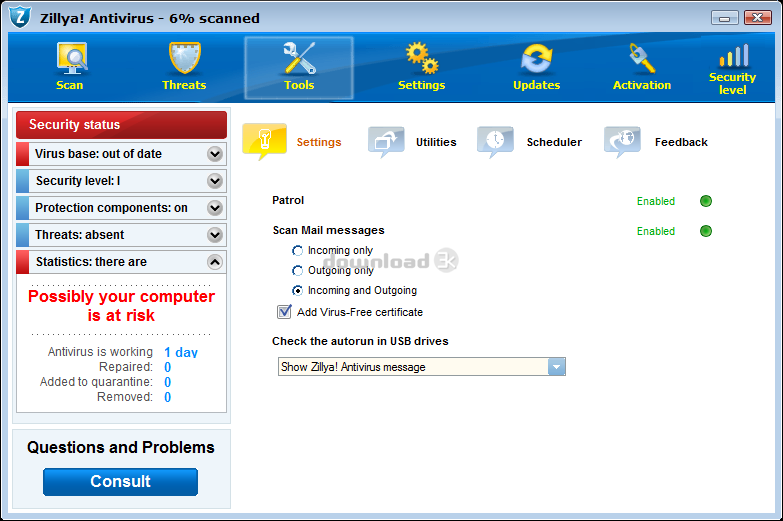
Task: Open the Updates refresh arrows icon
Action: click(x=536, y=58)
